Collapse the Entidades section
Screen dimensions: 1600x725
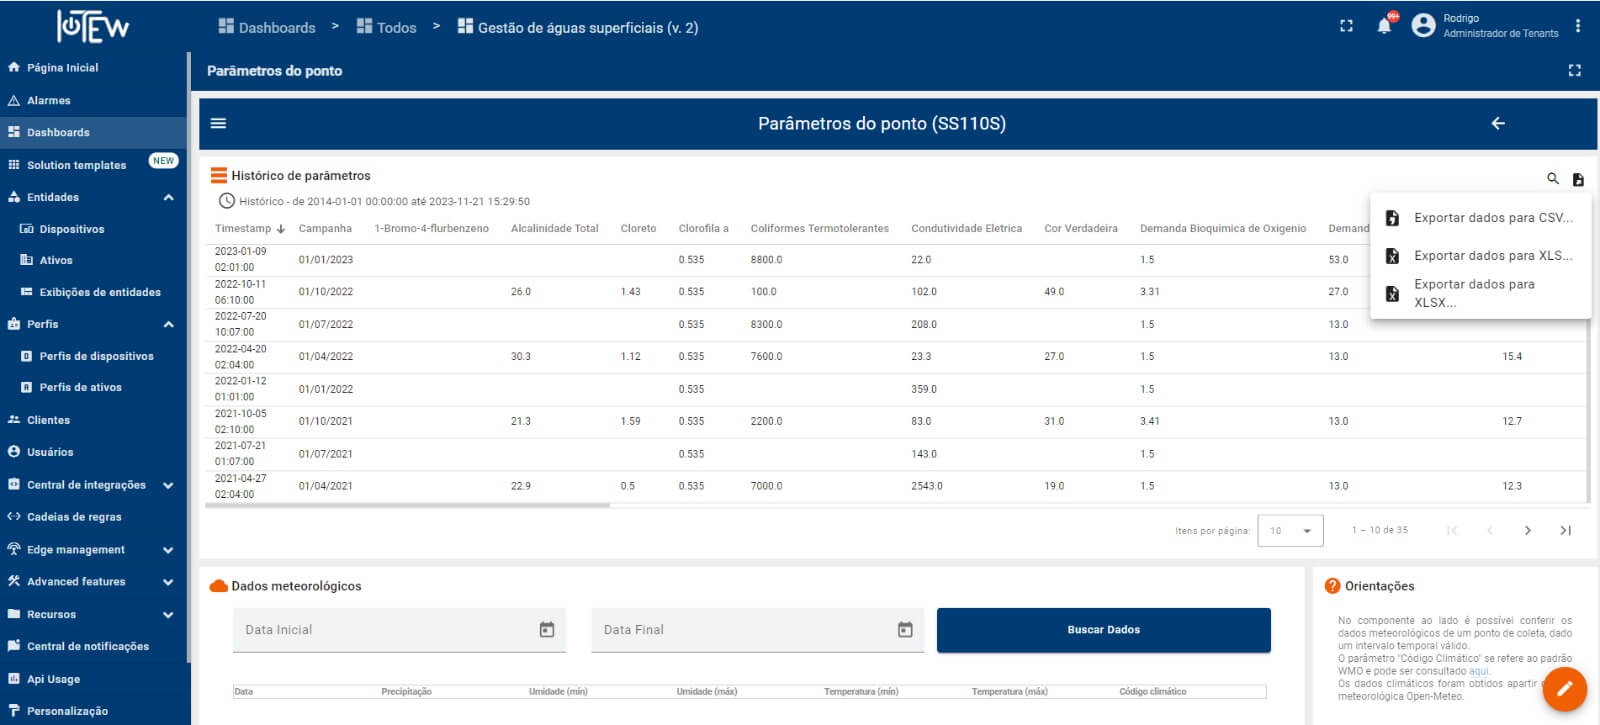[x=168, y=197]
